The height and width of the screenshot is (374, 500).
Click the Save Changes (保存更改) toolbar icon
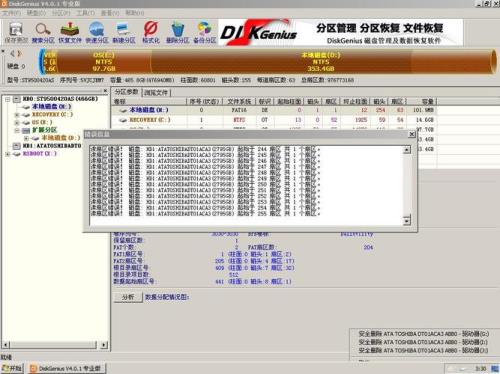[16, 32]
